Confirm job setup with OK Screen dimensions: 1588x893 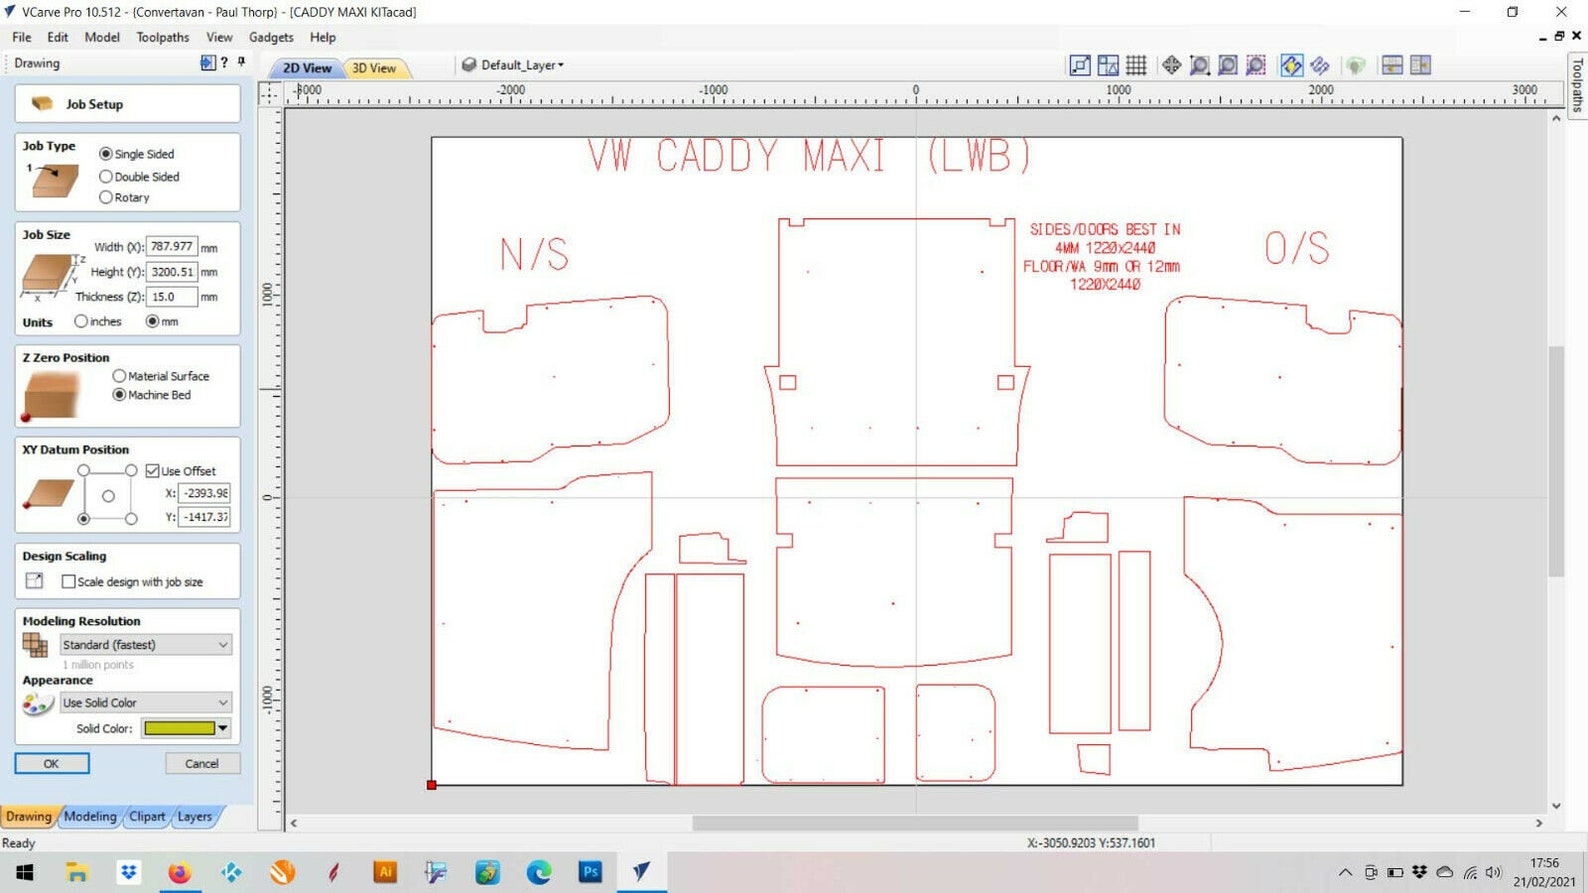52,763
